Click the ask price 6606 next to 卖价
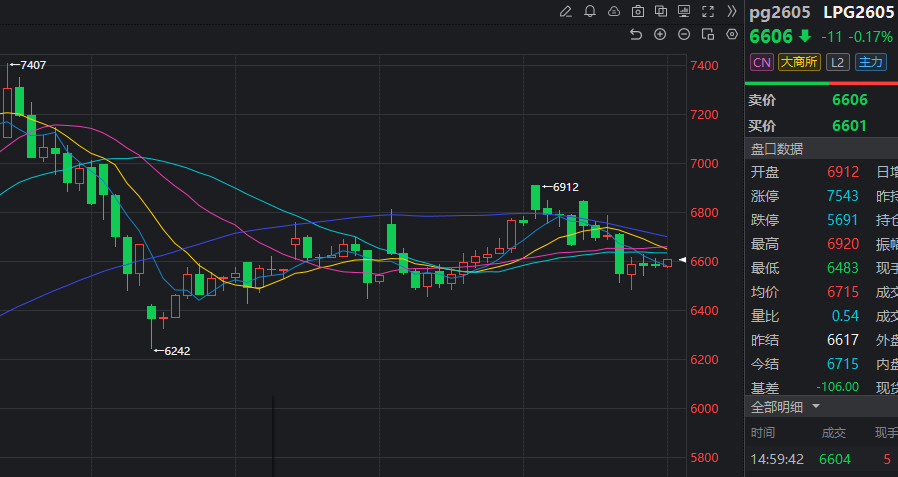This screenshot has height=477, width=898. (850, 100)
